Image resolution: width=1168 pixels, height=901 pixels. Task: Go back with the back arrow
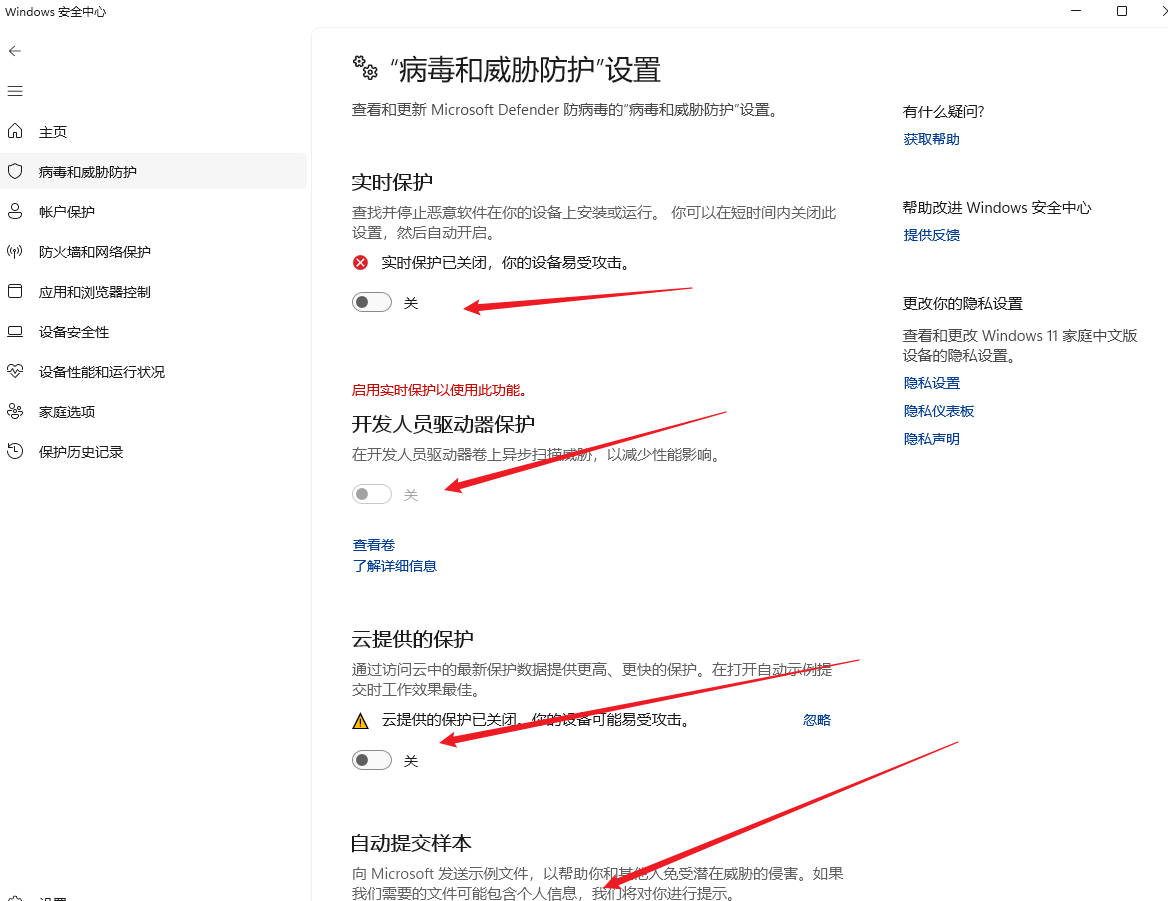15,51
